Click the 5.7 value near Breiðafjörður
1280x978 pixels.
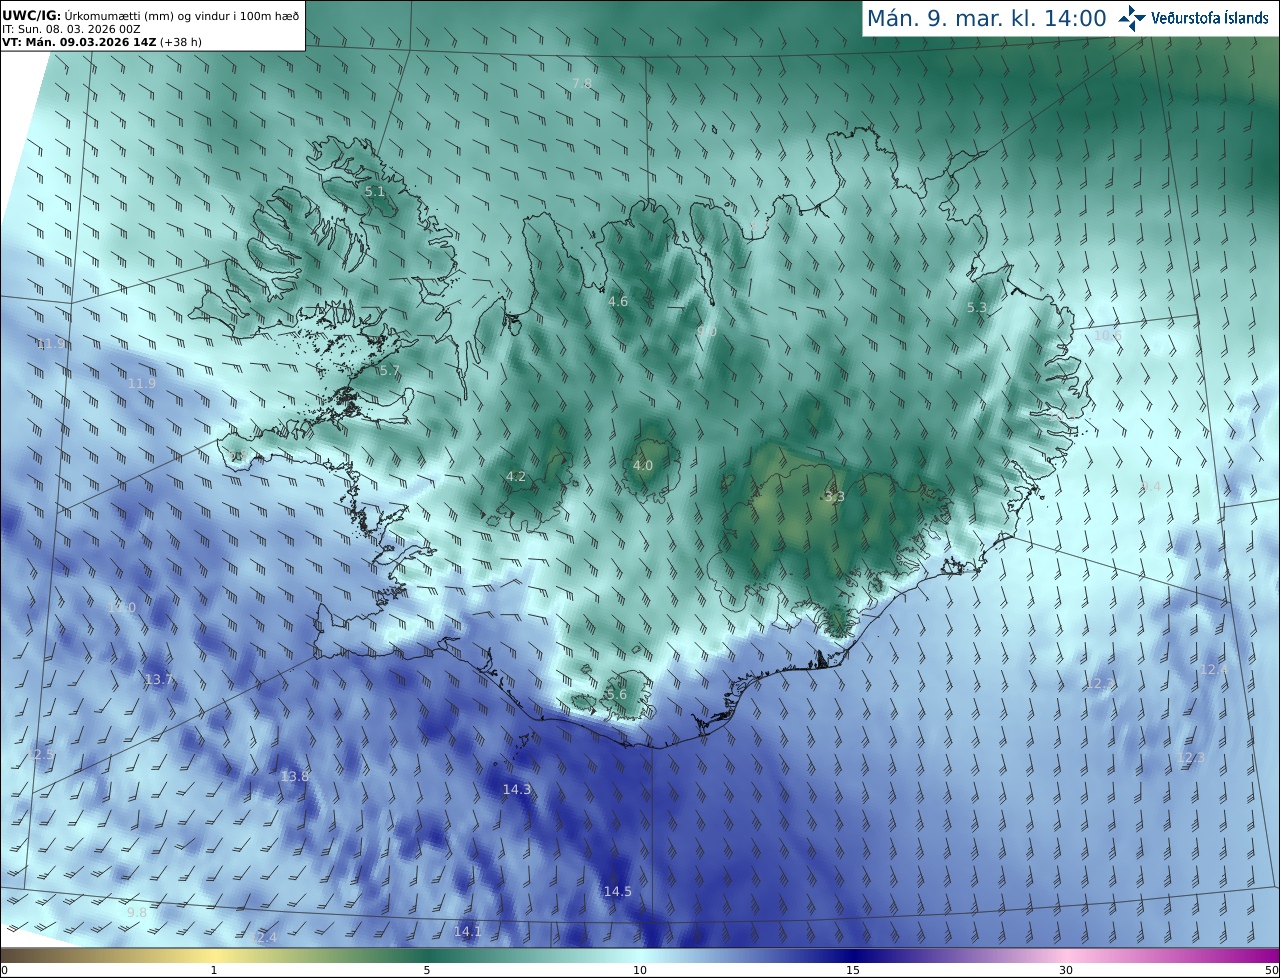pyautogui.click(x=390, y=370)
